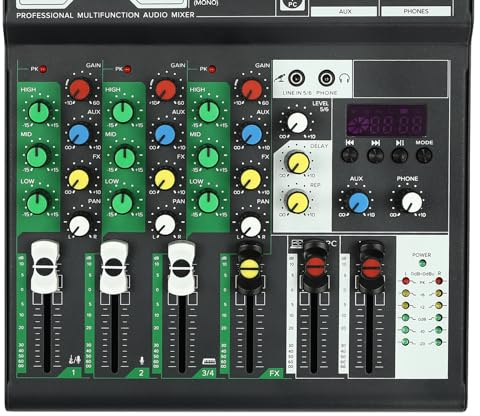Click the next track button under the display
The image size is (480, 416).
pyautogui.click(x=375, y=155)
